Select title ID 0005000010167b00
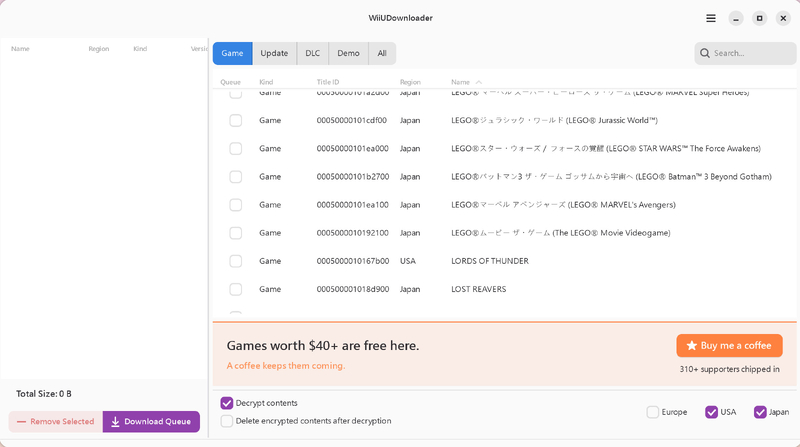 coord(353,261)
